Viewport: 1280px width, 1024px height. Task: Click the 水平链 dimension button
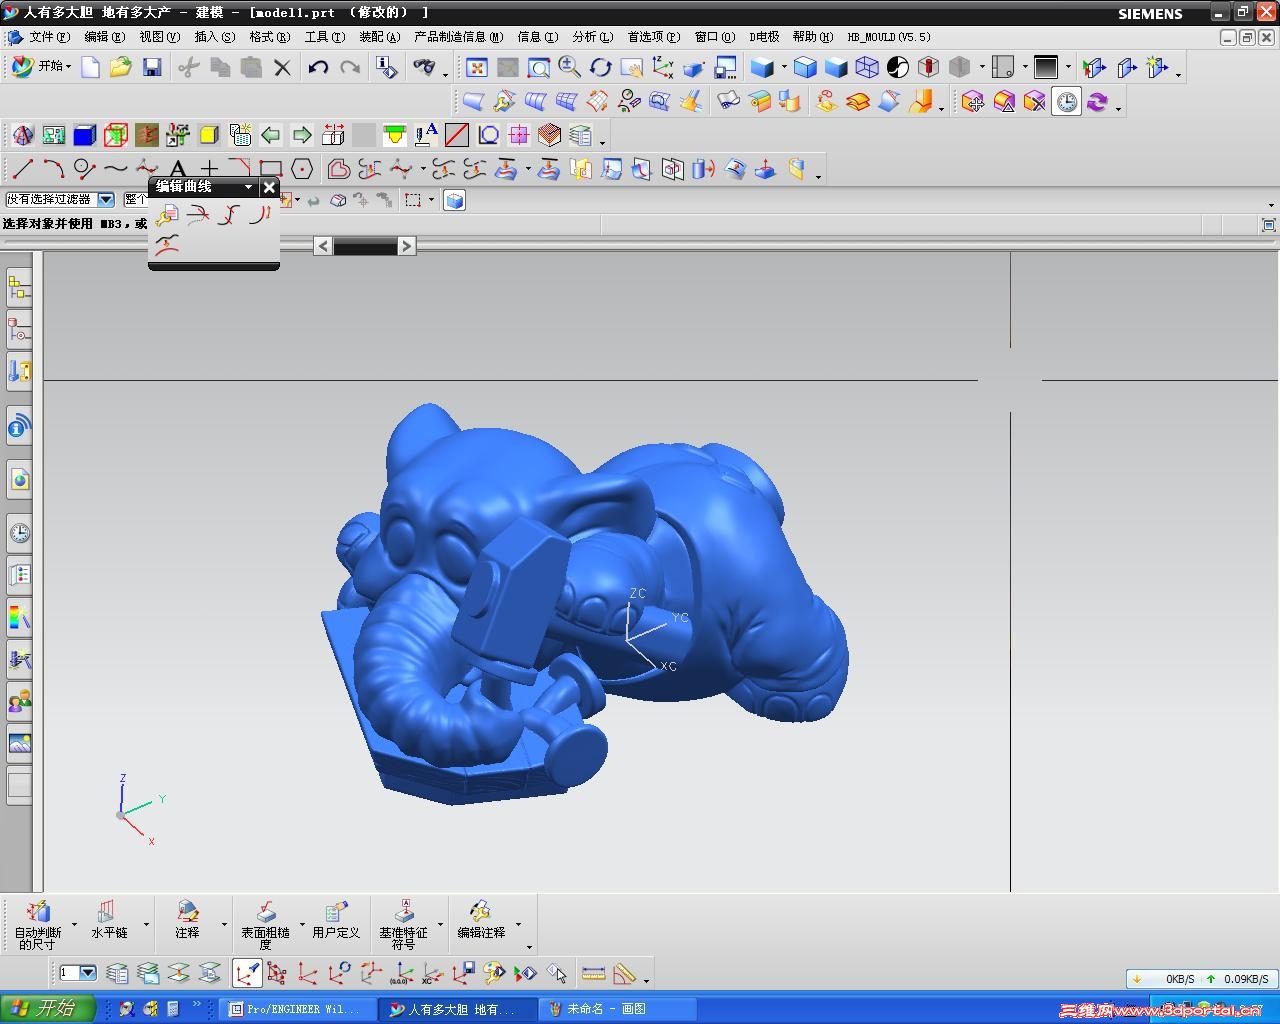[109, 920]
